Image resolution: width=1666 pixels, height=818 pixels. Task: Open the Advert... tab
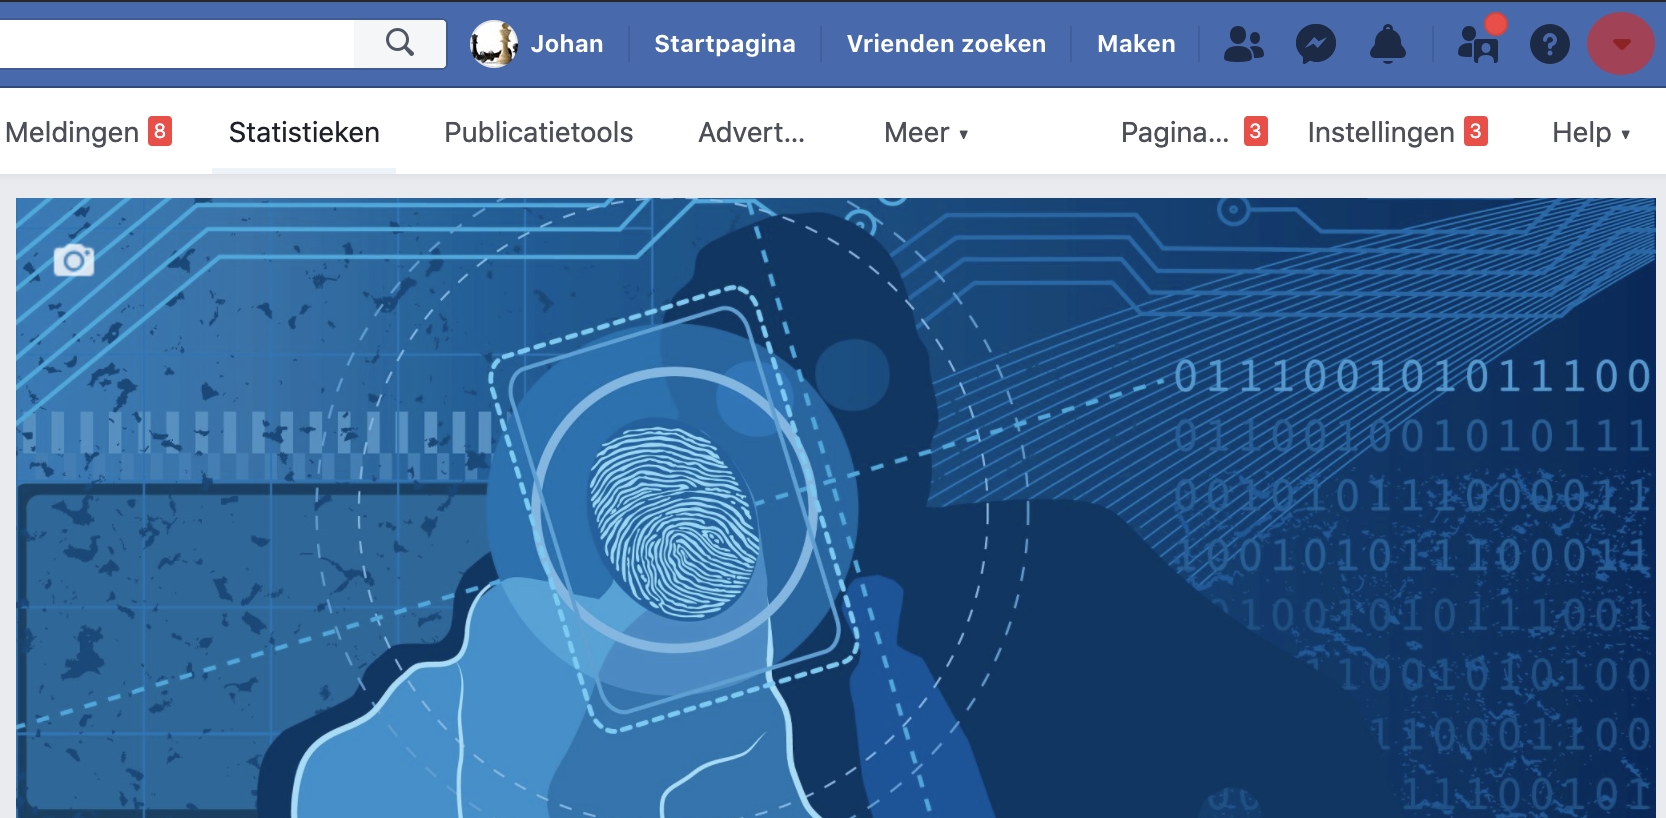[751, 132]
